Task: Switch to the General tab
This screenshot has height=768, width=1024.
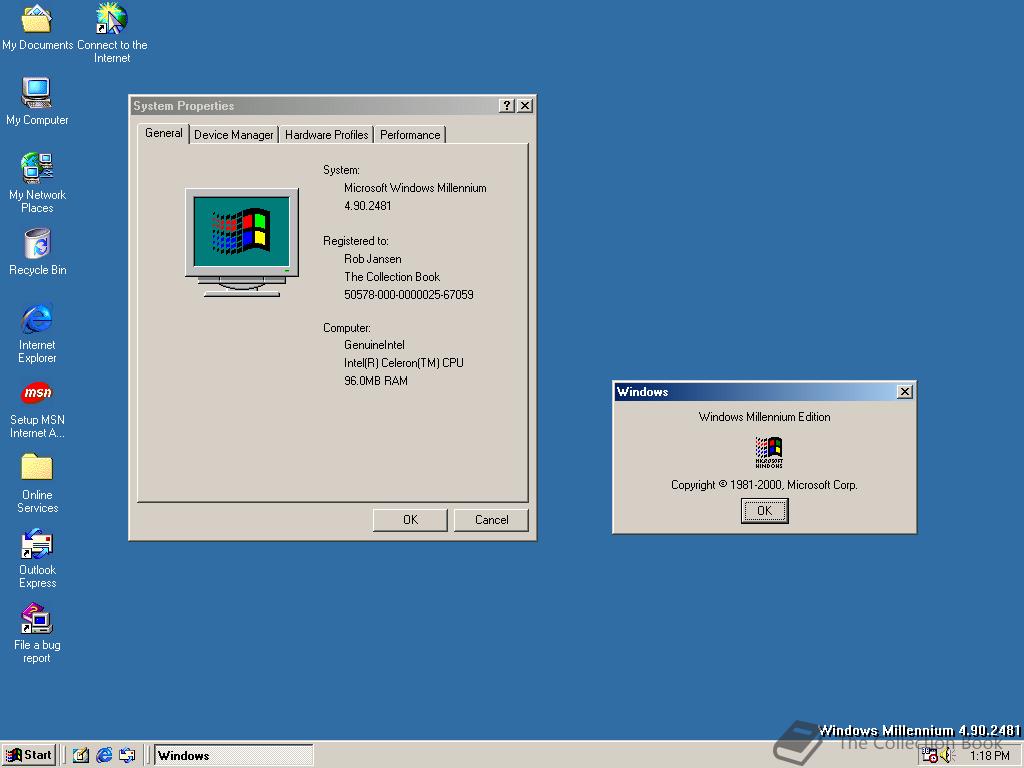Action: pos(163,133)
